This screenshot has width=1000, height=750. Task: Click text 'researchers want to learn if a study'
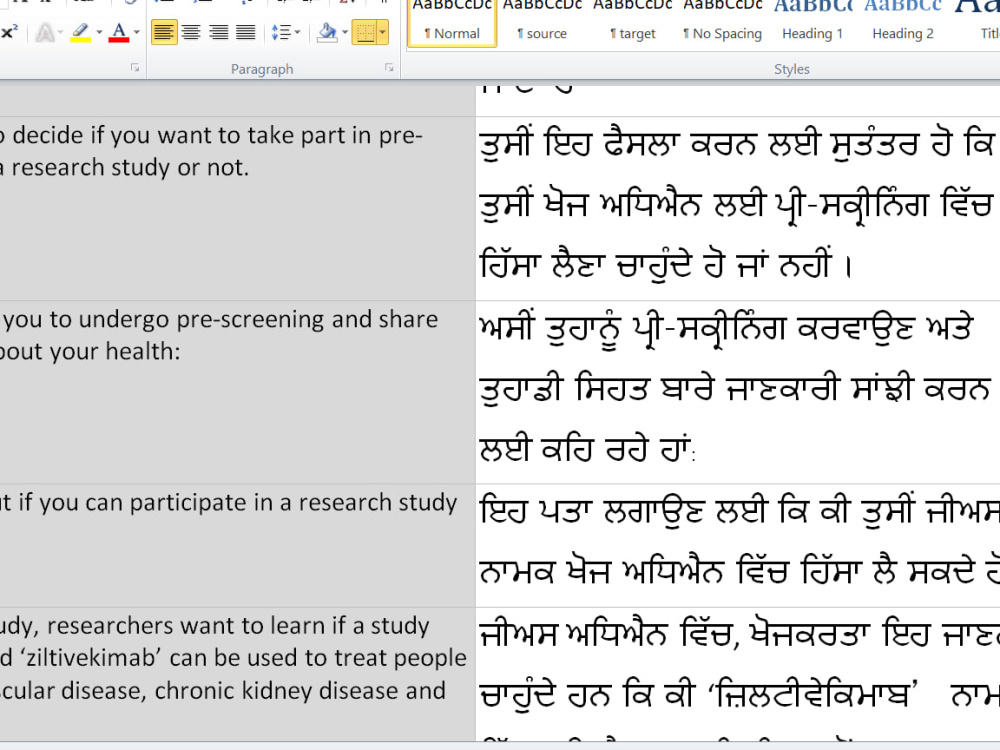point(238,626)
